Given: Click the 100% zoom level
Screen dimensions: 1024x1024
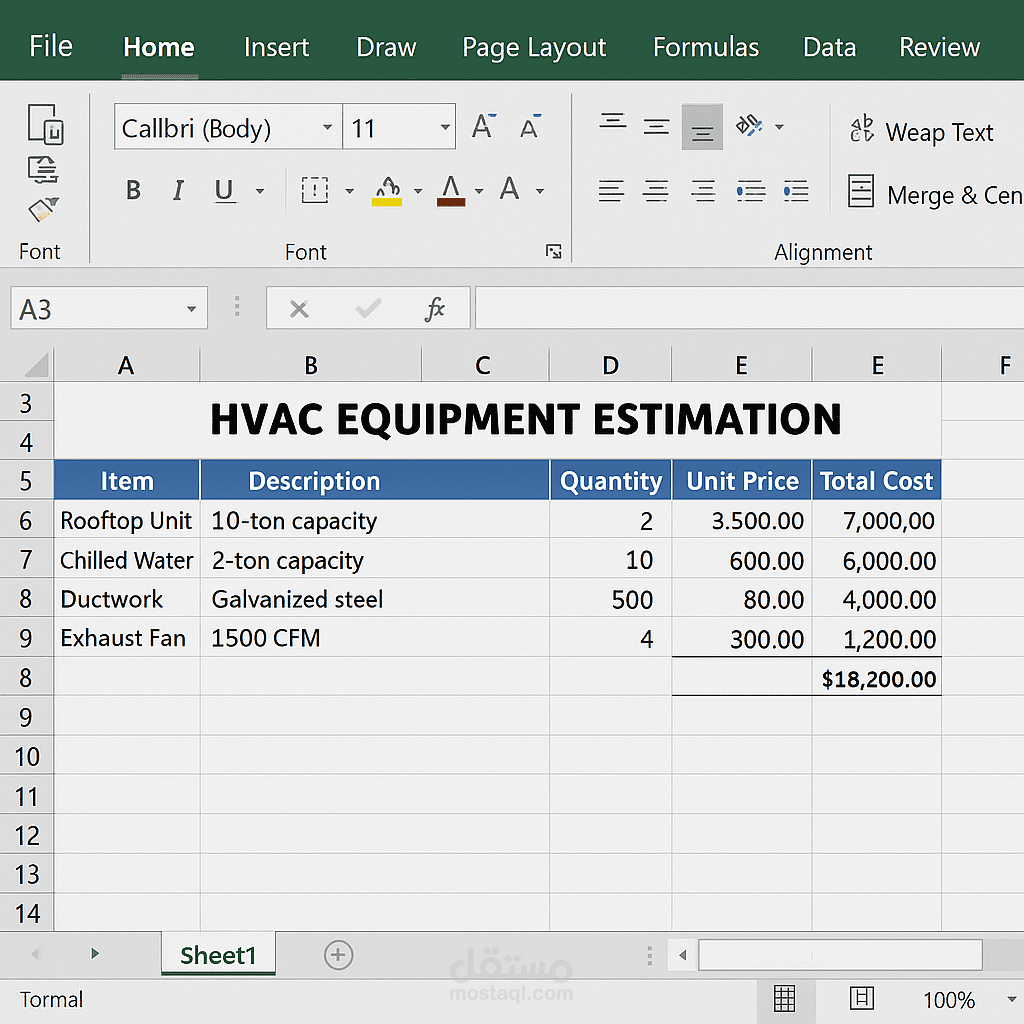Looking at the screenshot, I should tap(948, 1000).
